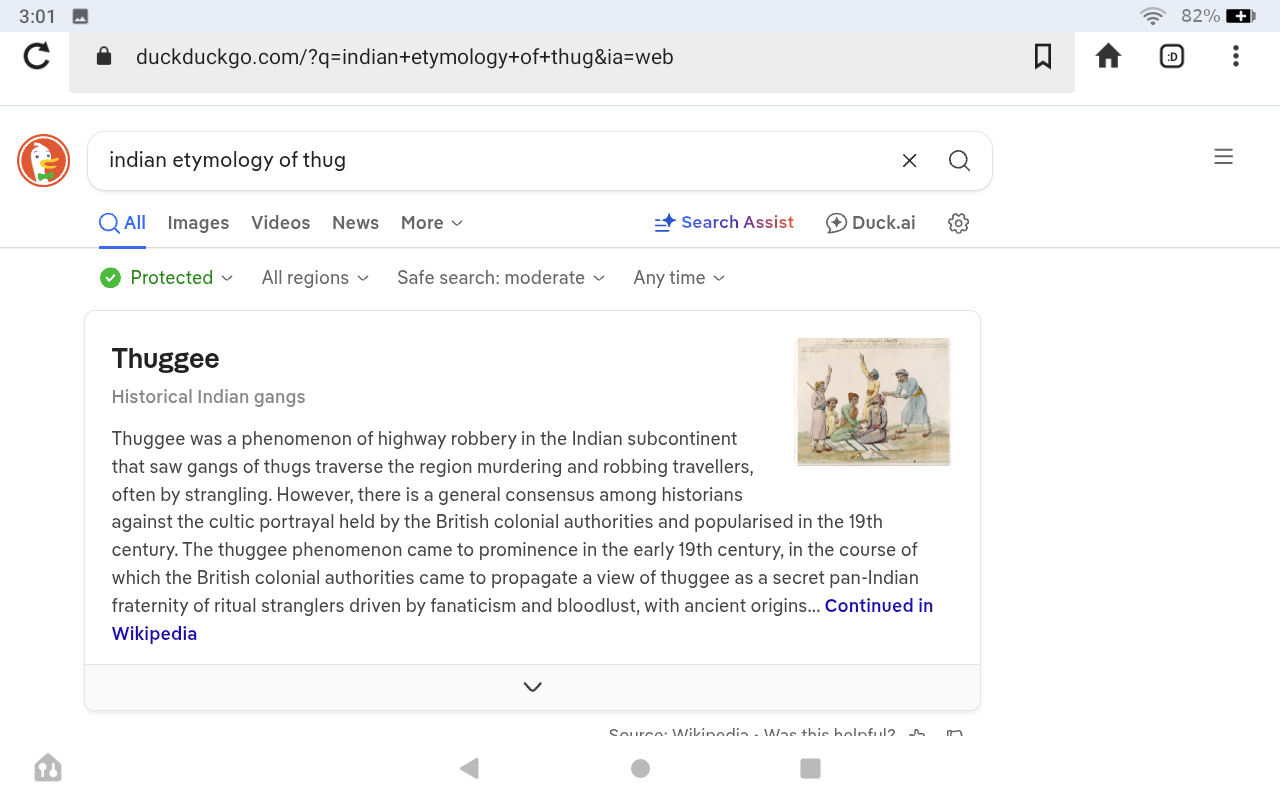
Task: Expand the Thuggee info card chevron
Action: pyautogui.click(x=532, y=687)
